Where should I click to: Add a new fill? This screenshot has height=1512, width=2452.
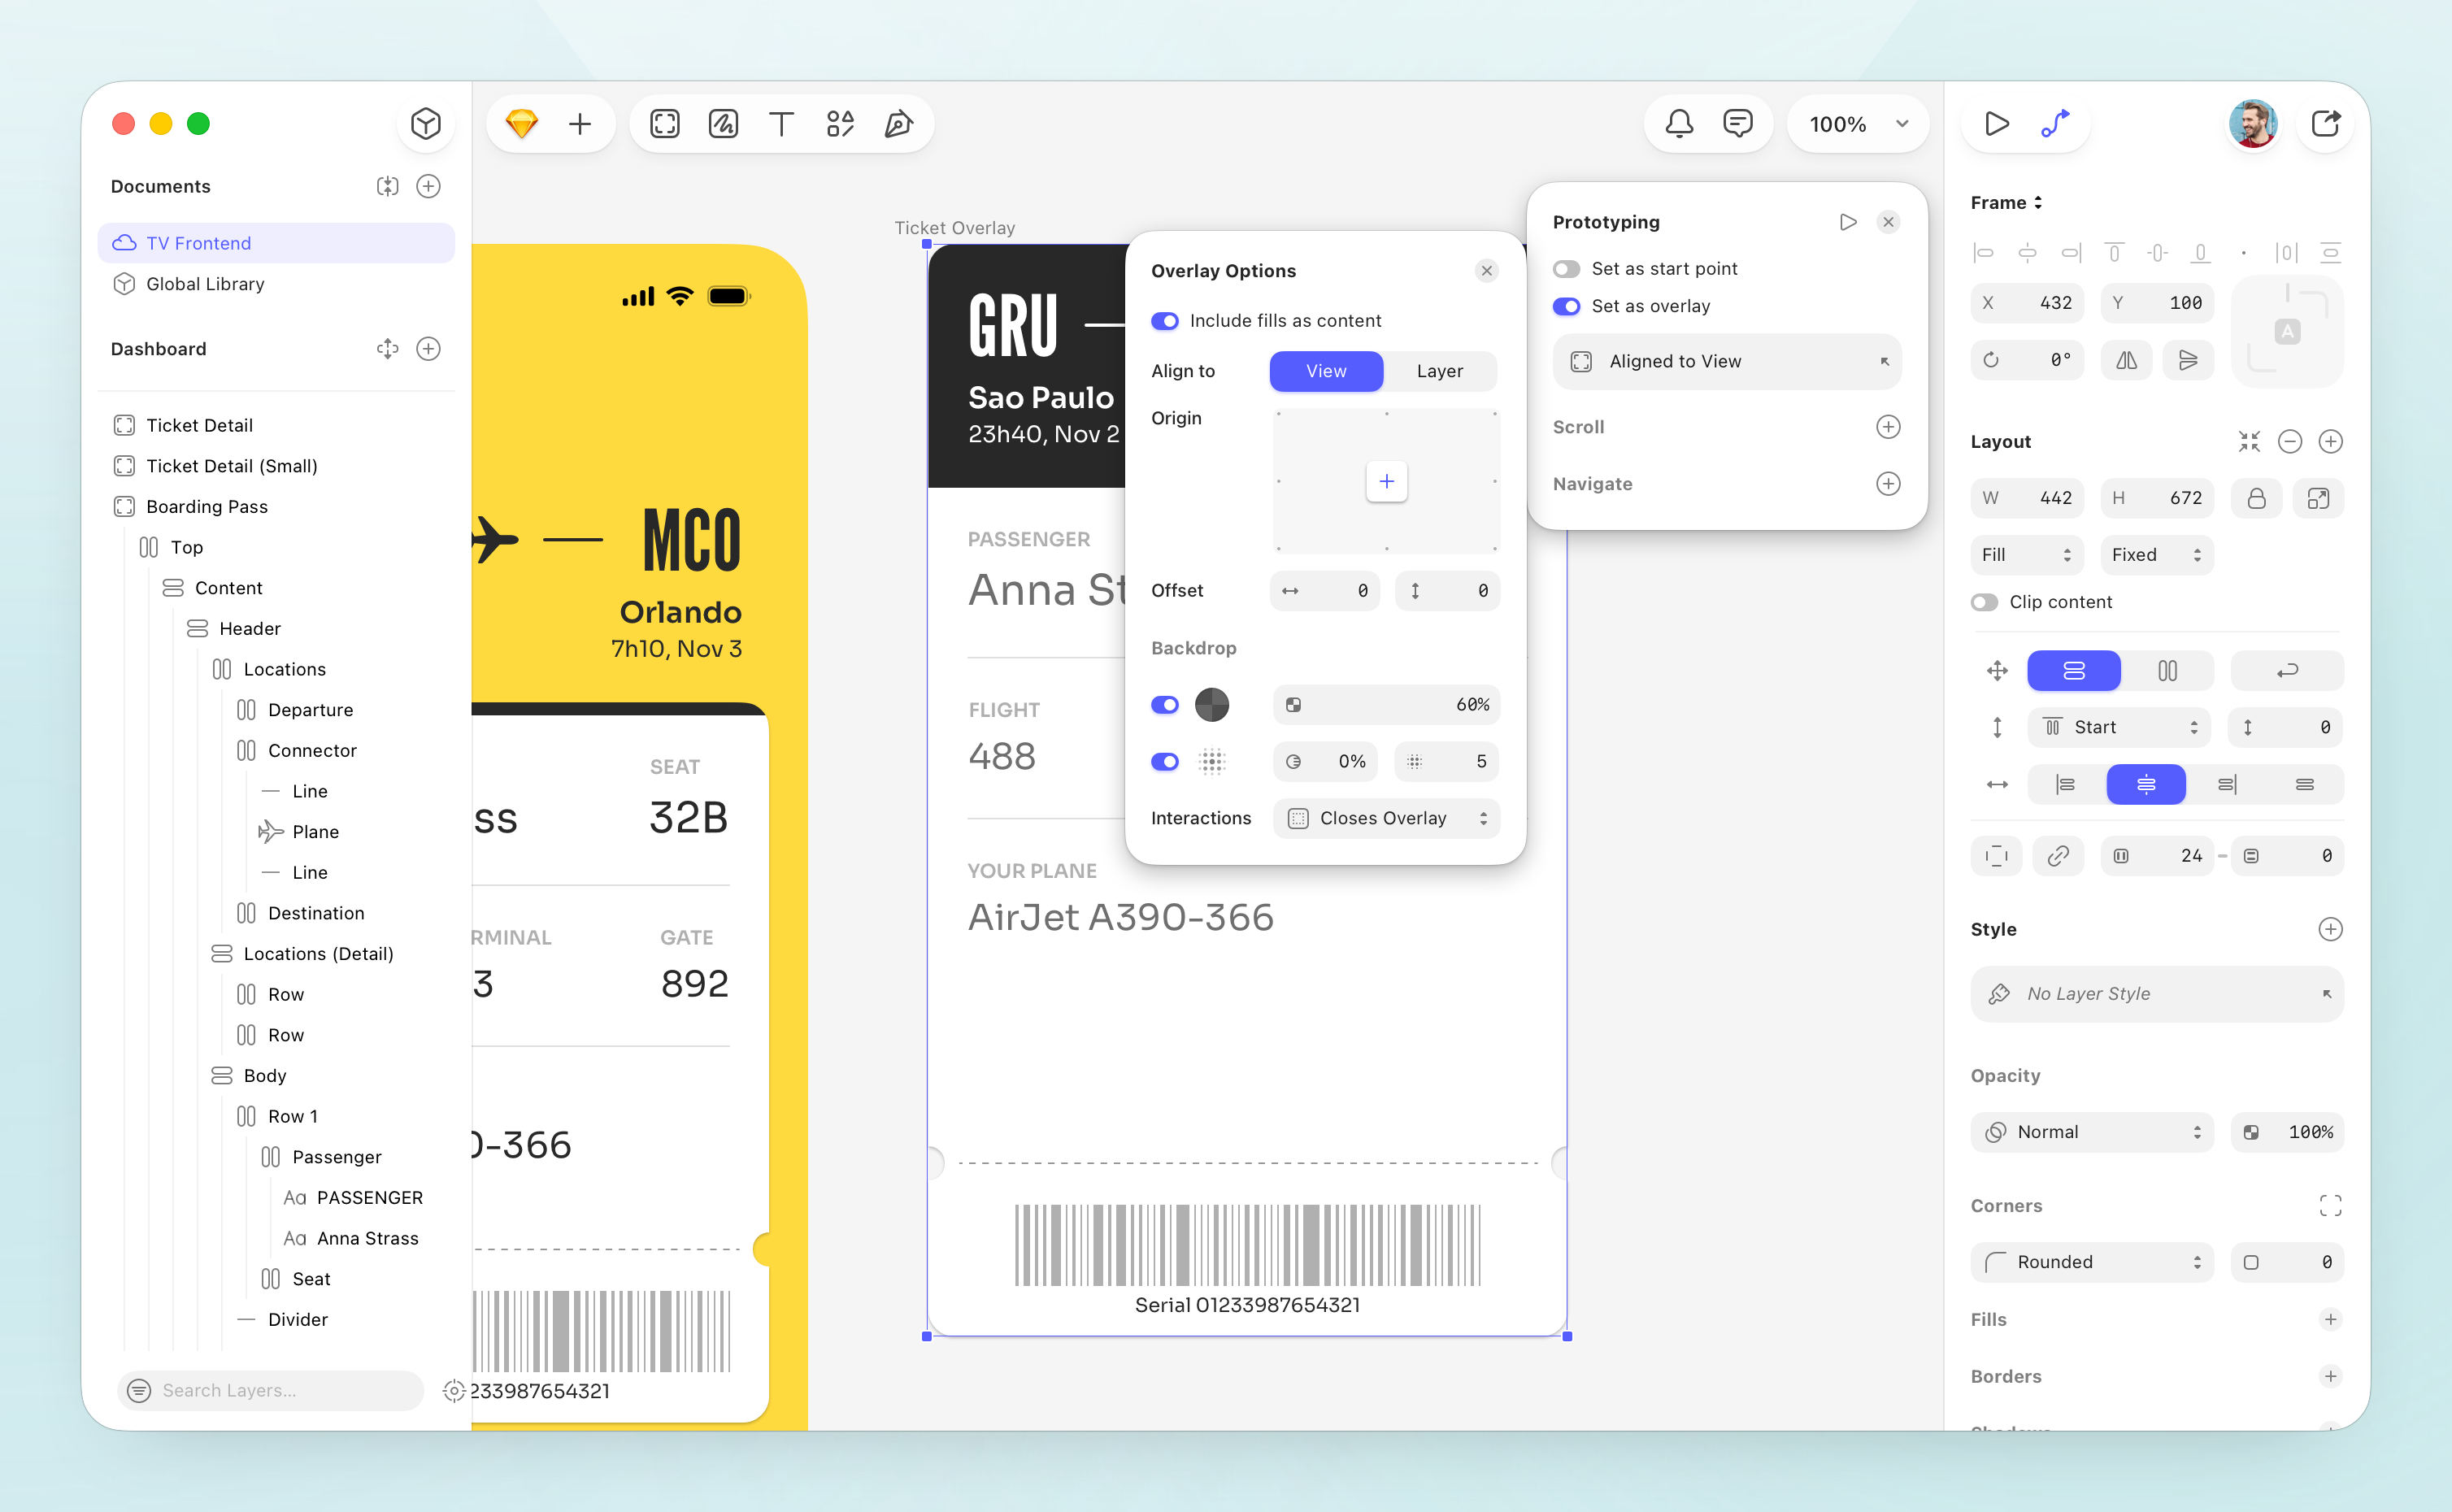tap(2330, 1320)
